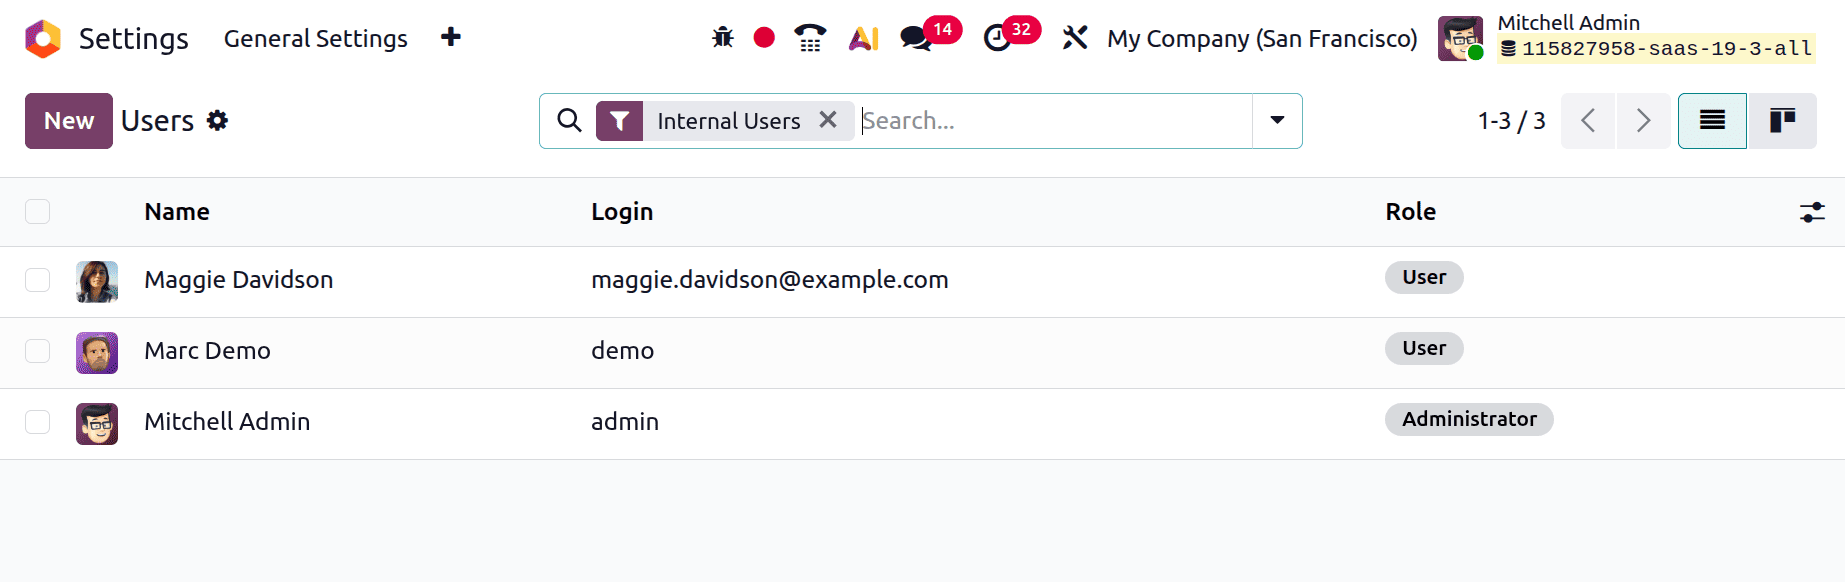1845x582 pixels.
Task: Open the Marc Demo record
Action: point(207,351)
